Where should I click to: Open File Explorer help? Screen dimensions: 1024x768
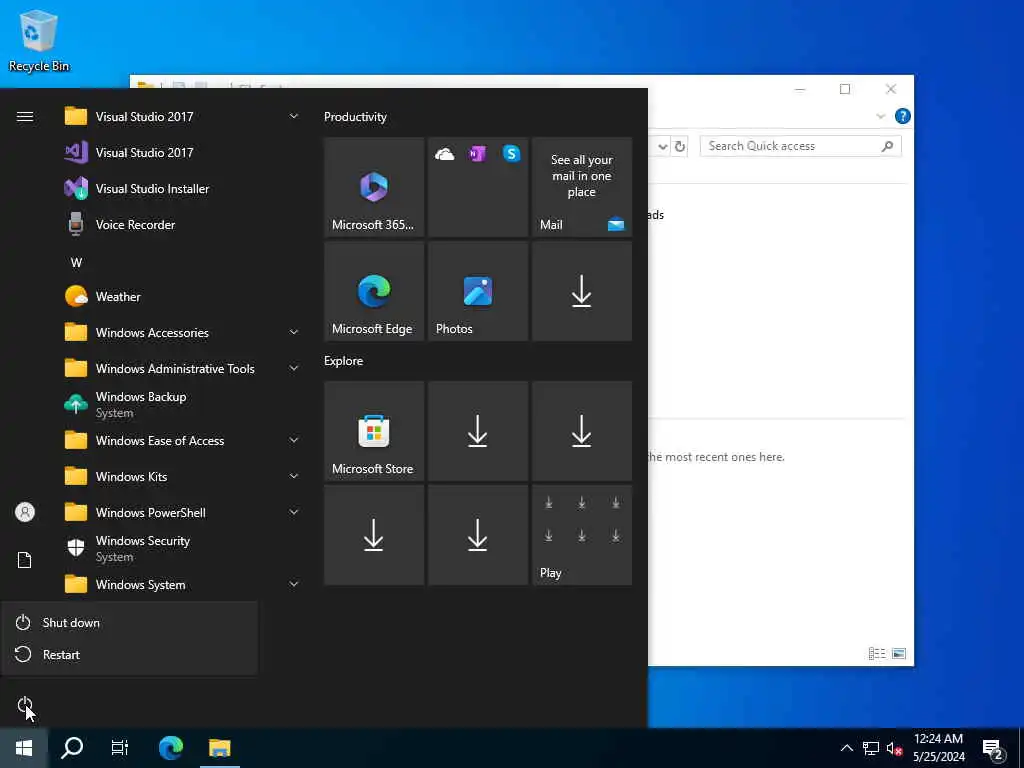903,116
